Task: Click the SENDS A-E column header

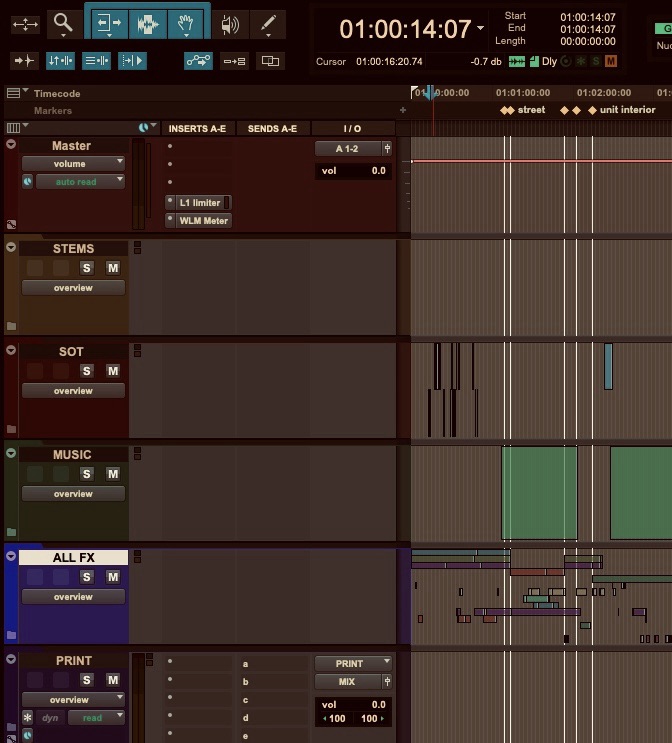Action: pyautogui.click(x=273, y=129)
